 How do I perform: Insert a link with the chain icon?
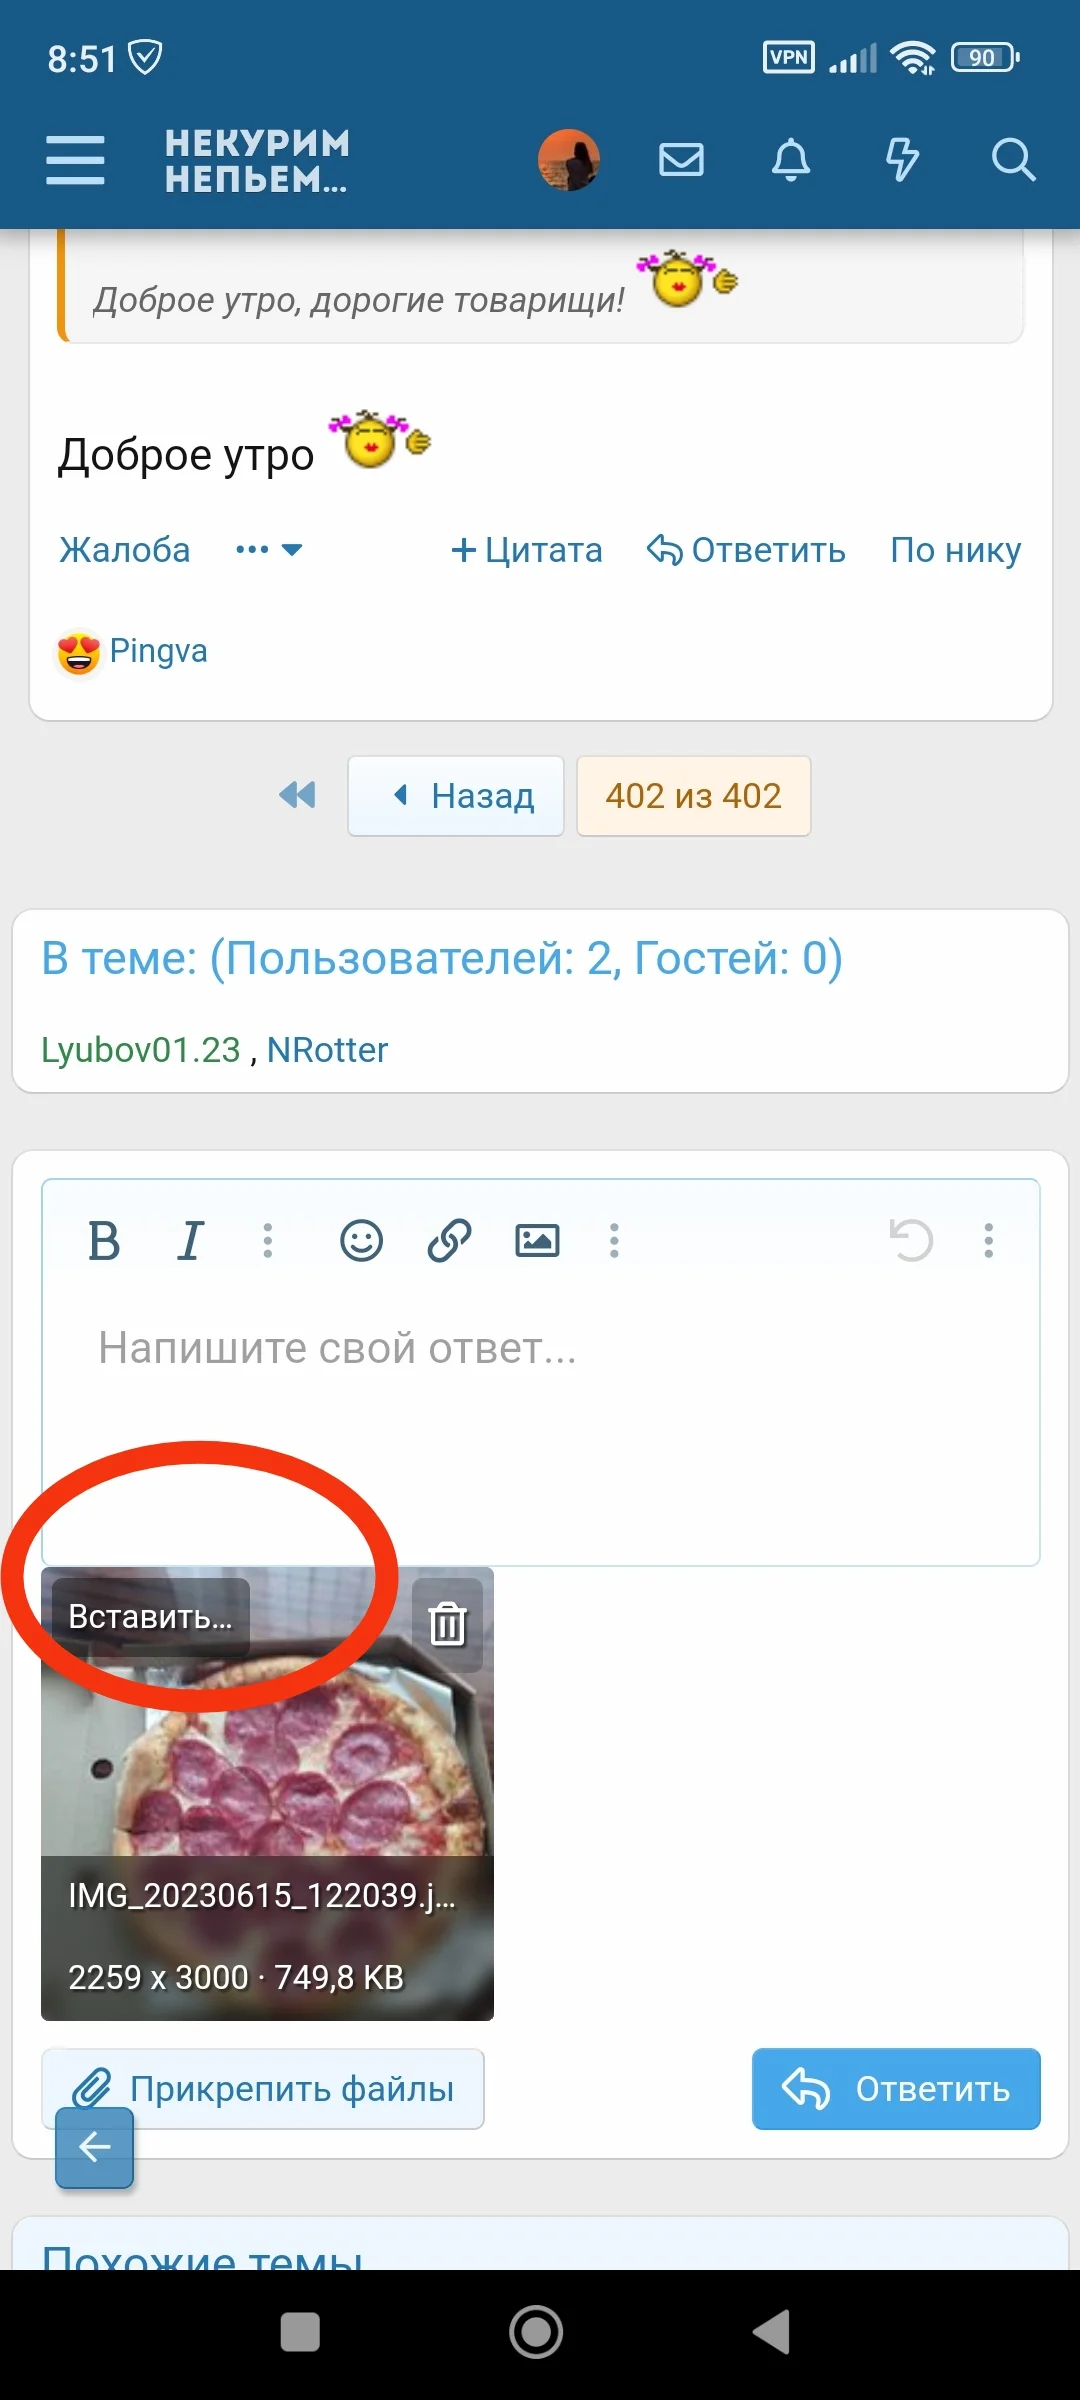tap(449, 1241)
